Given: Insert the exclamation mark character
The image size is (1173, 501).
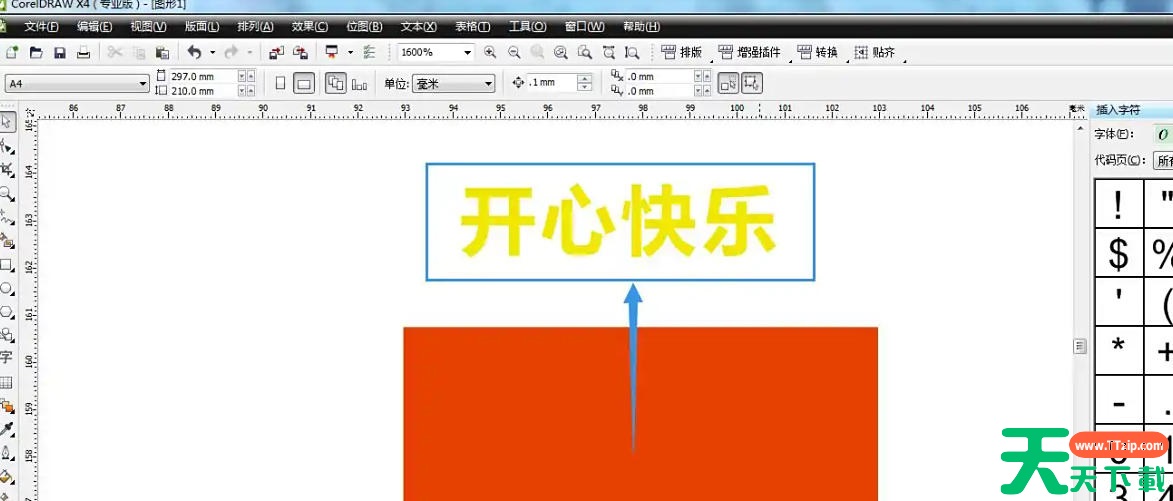Looking at the screenshot, I should click(1118, 205).
